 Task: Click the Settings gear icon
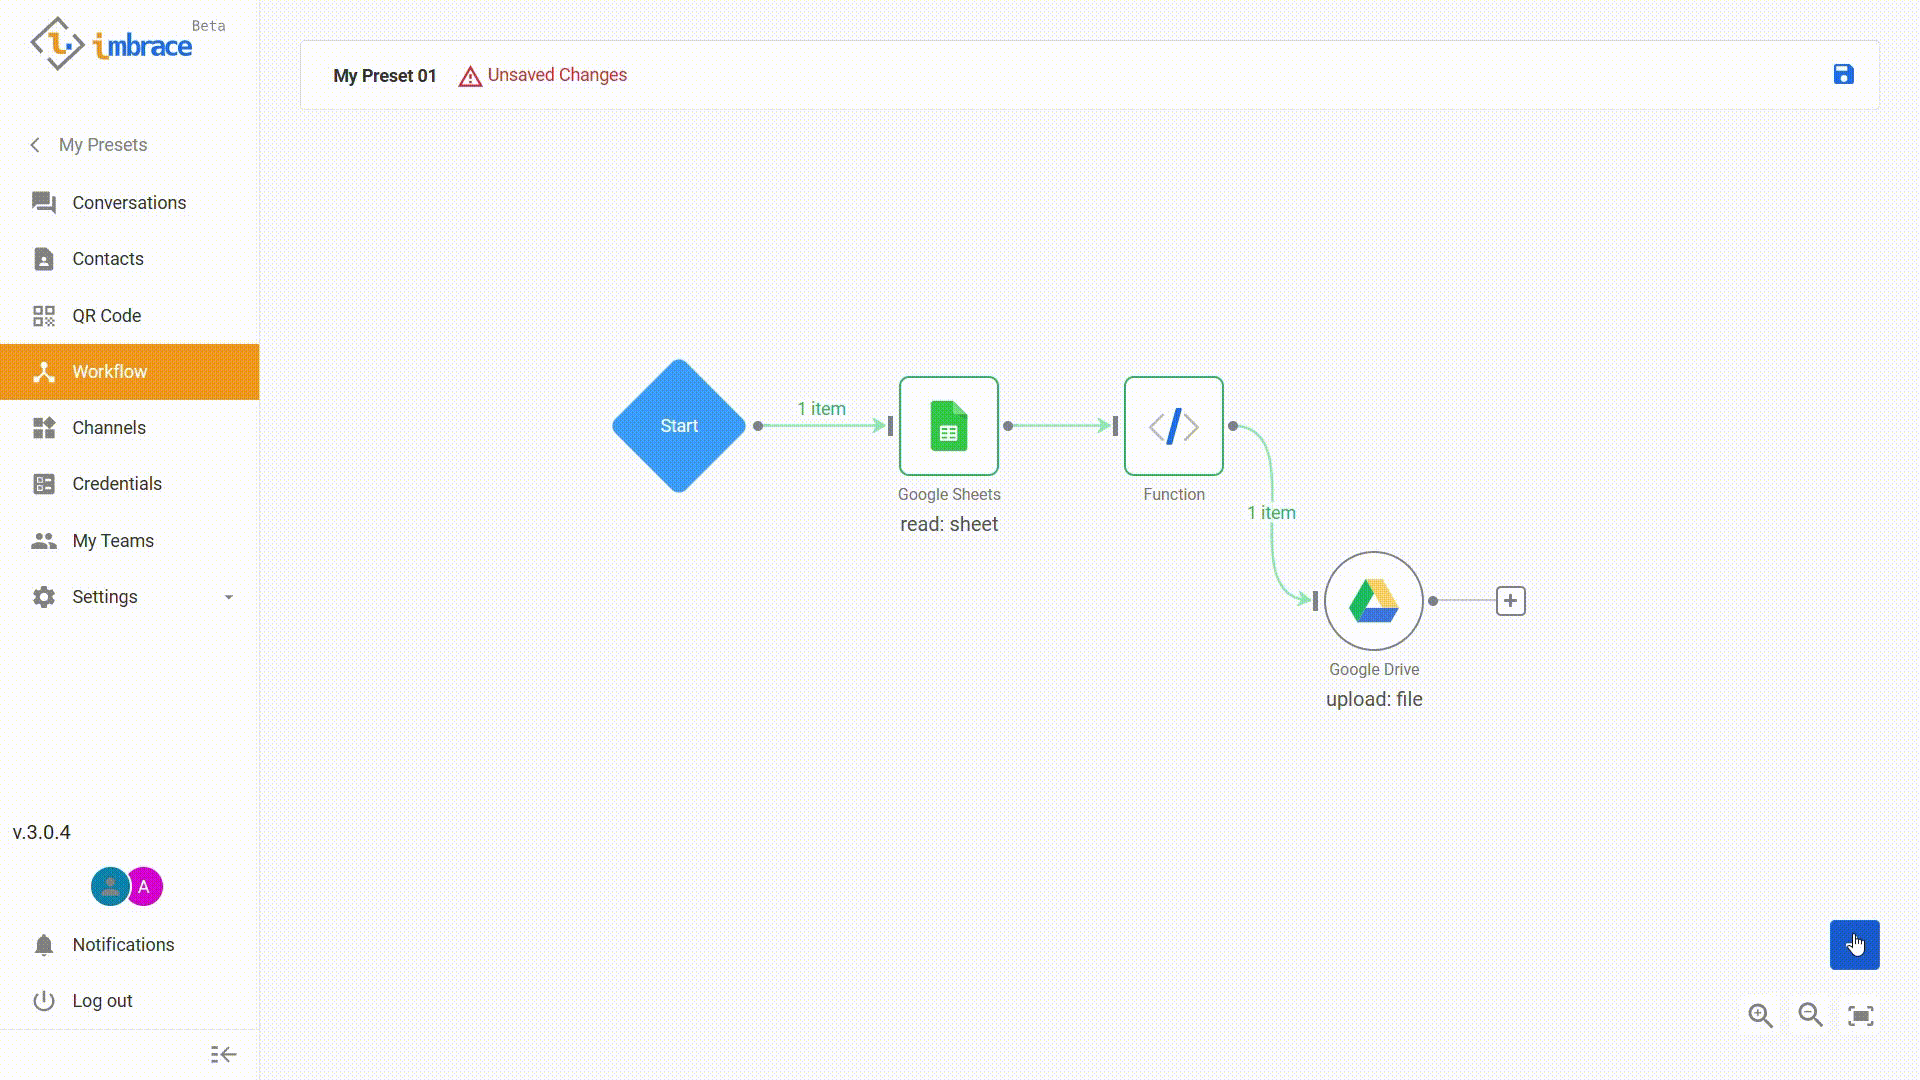44,597
